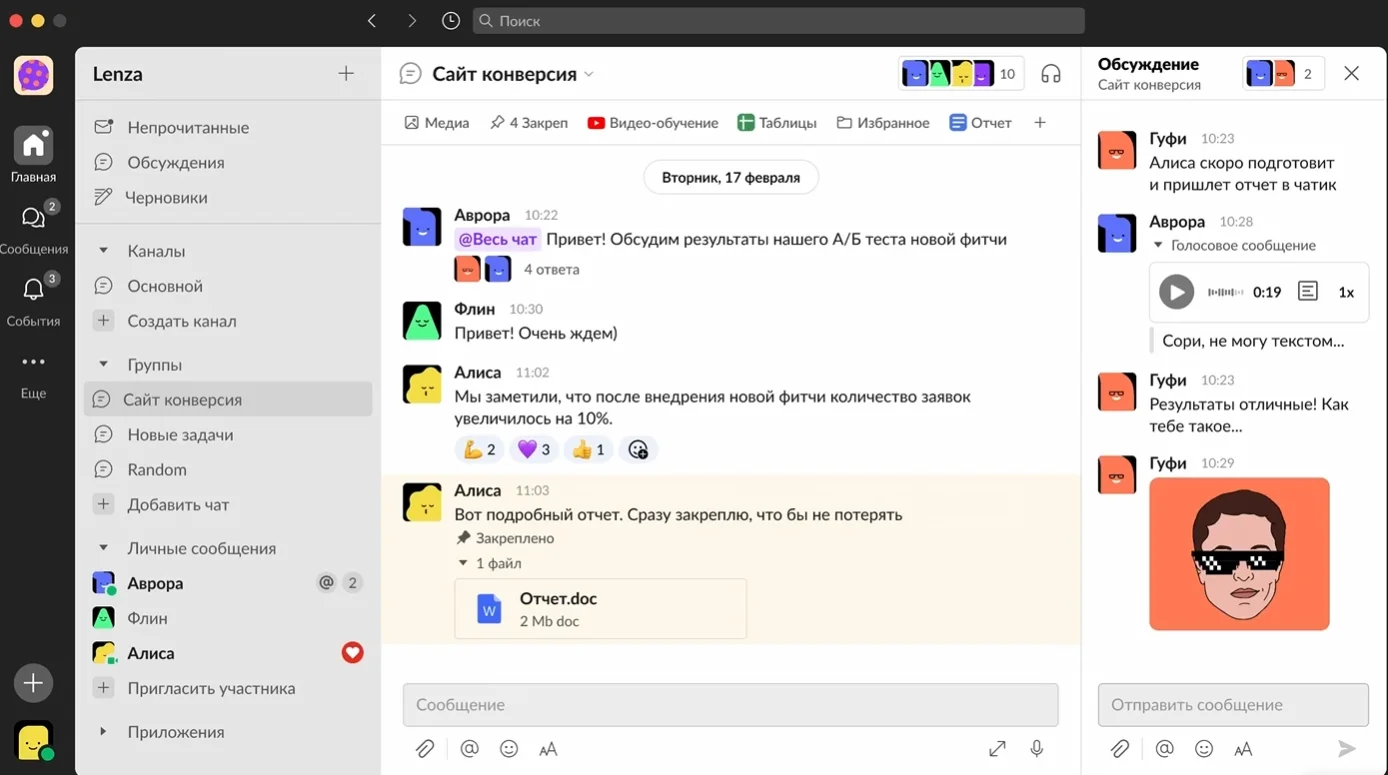Screen dimensions: 1388x775
Task: Click the add reaction icon under Алиса's message
Action: click(638, 450)
